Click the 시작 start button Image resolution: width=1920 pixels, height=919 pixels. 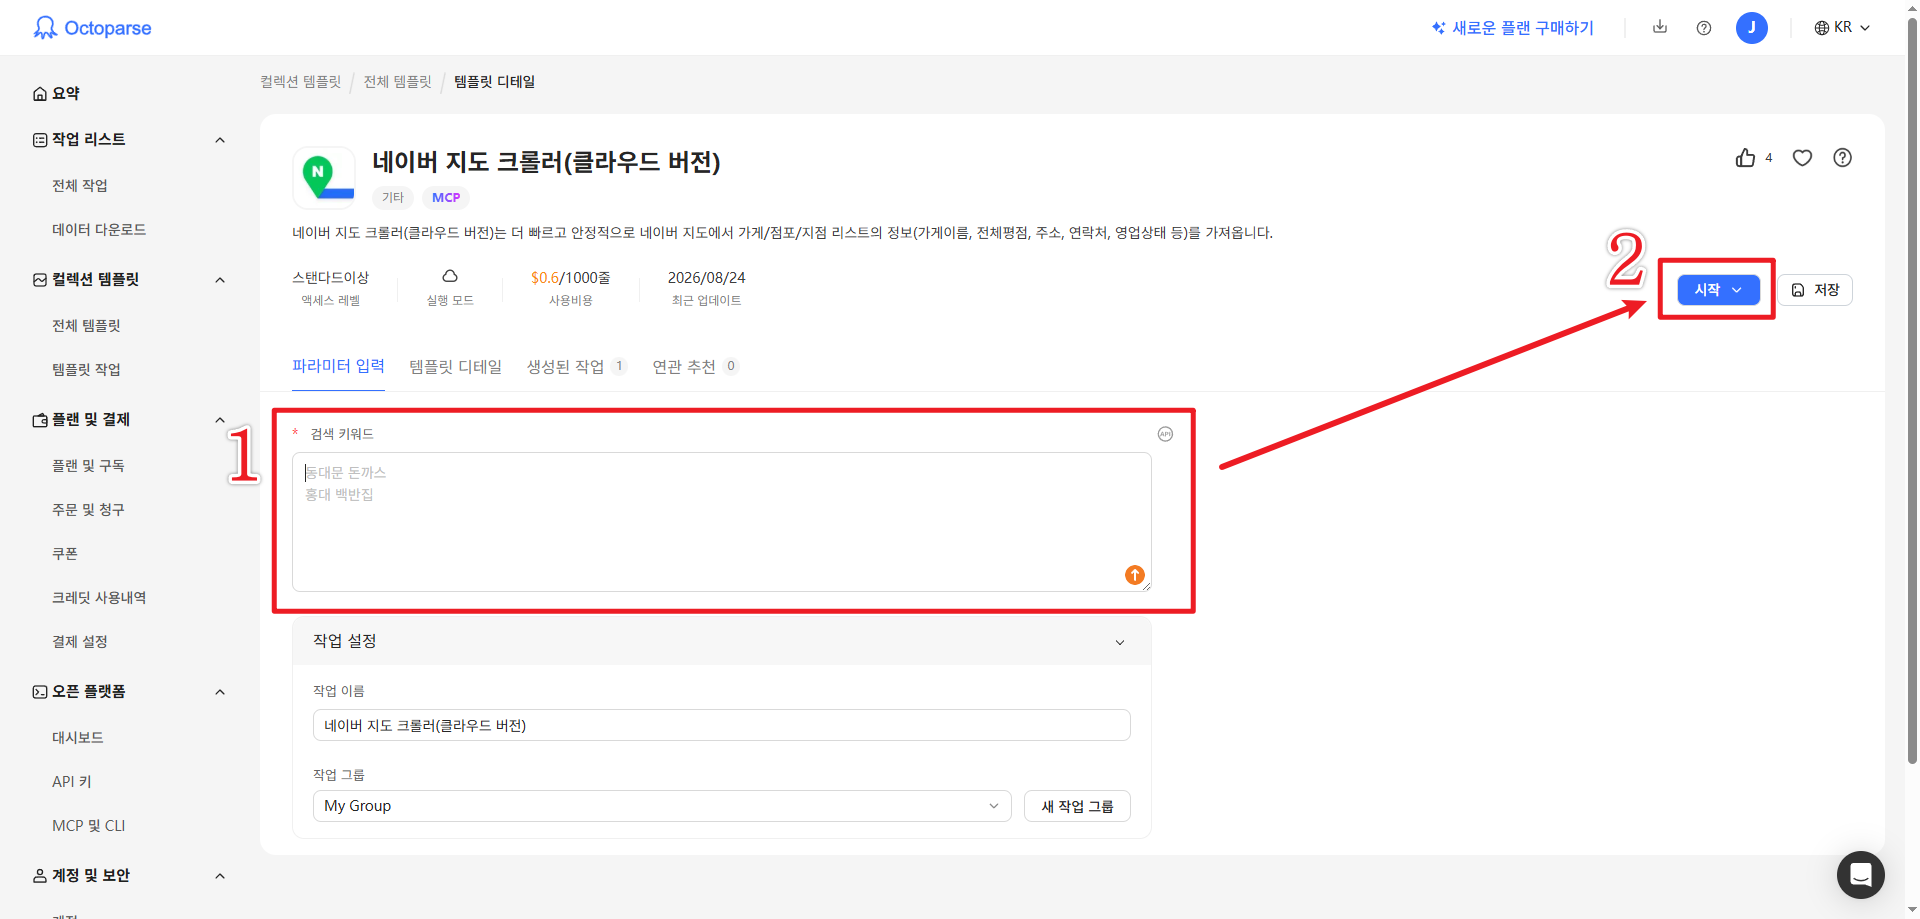click(1718, 290)
